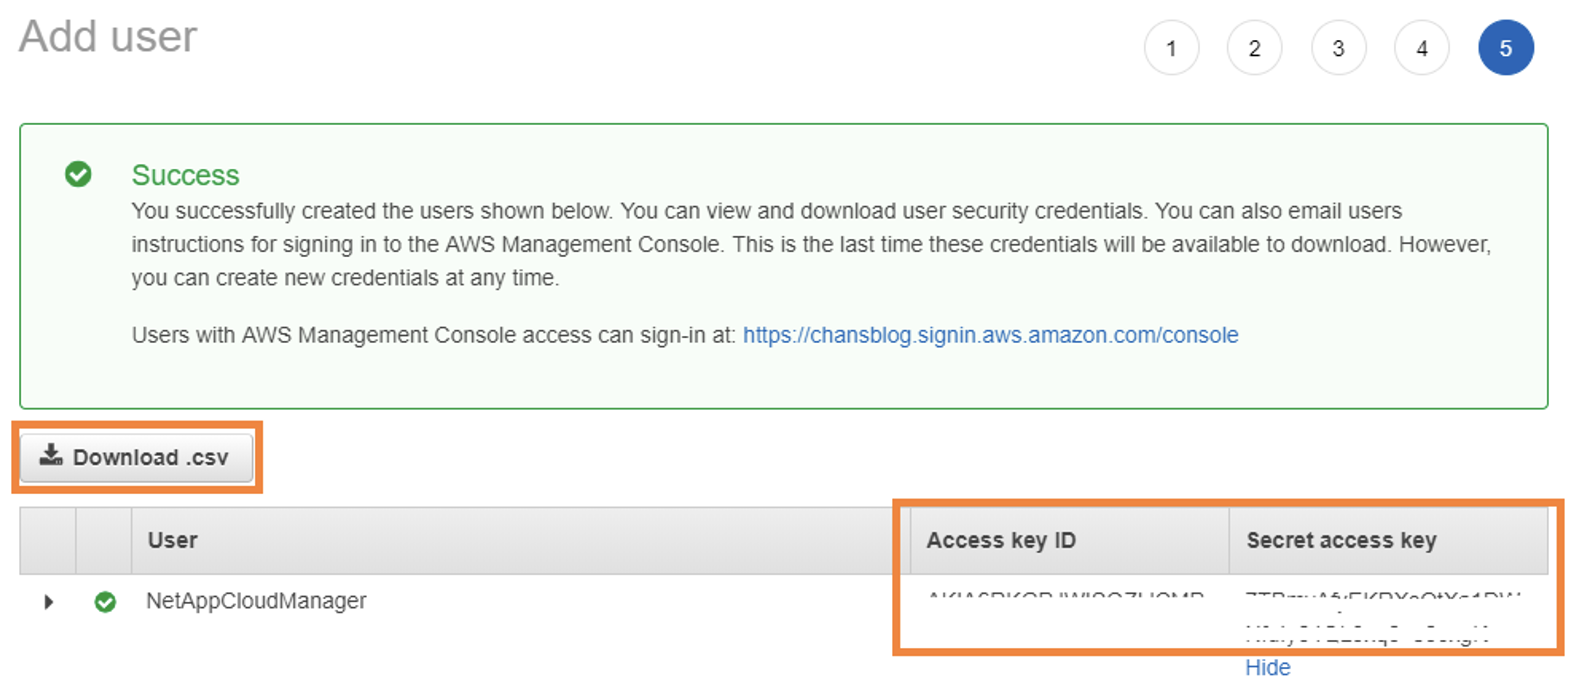
Task: Click the secret access key value text
Action: tap(1382, 617)
